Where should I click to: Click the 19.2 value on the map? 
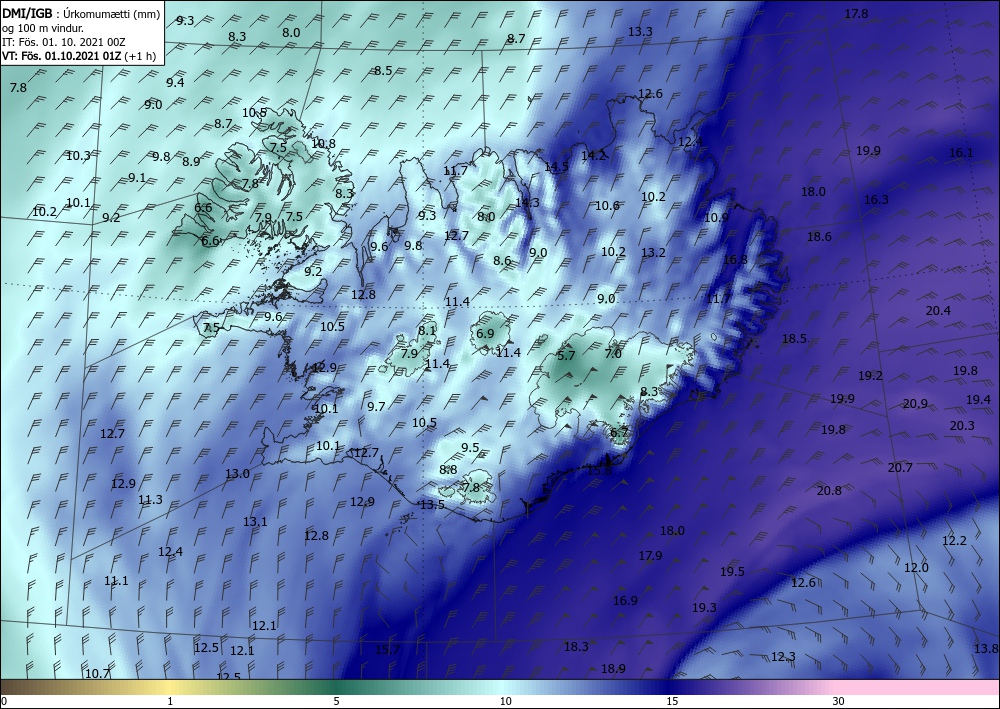point(870,376)
